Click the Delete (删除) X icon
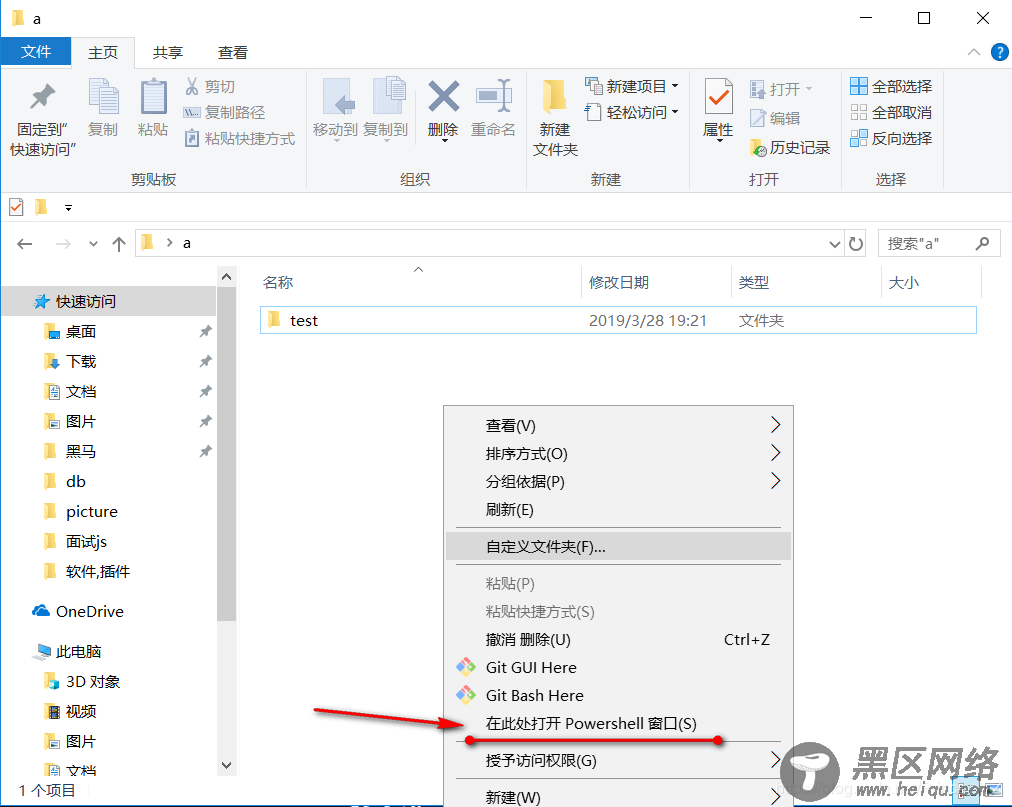Screen dimensions: 1012x807 (443, 97)
